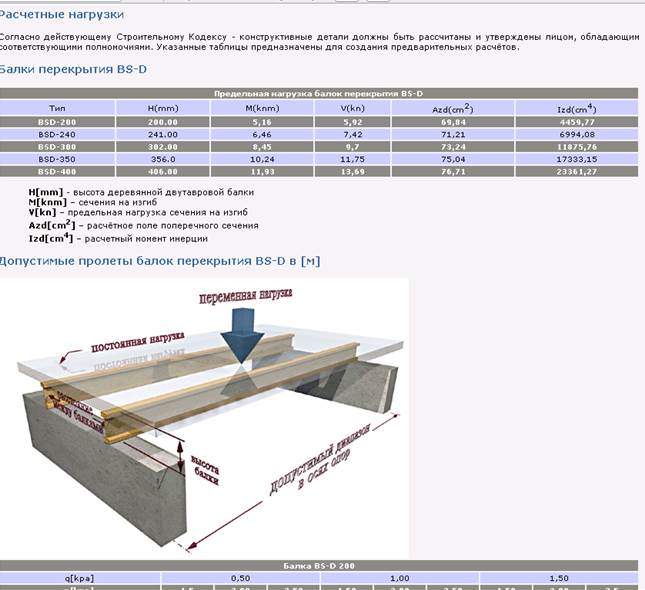The width and height of the screenshot is (645, 590).
Task: Click the table title "Предельная нагрузка балок перекрытия"
Action: pyautogui.click(x=319, y=93)
